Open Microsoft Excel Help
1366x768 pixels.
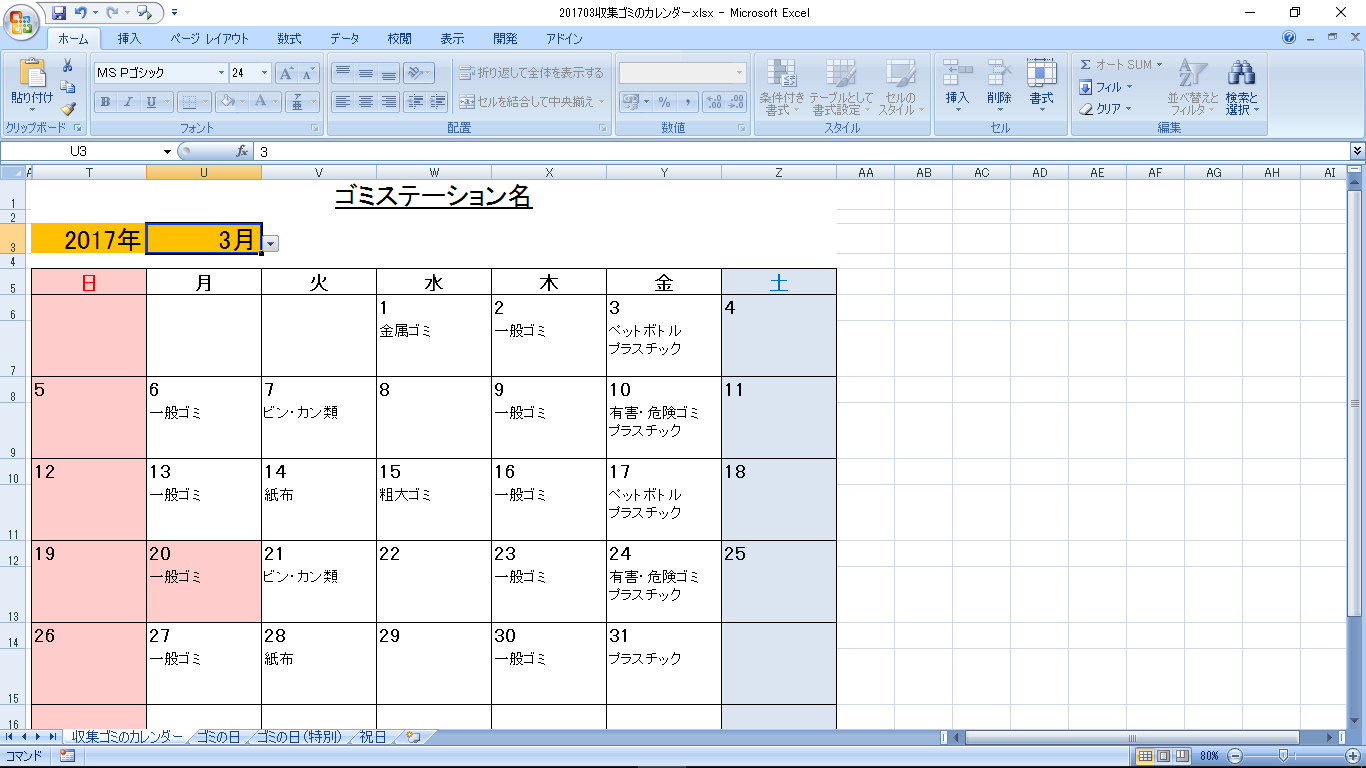click(x=1289, y=39)
